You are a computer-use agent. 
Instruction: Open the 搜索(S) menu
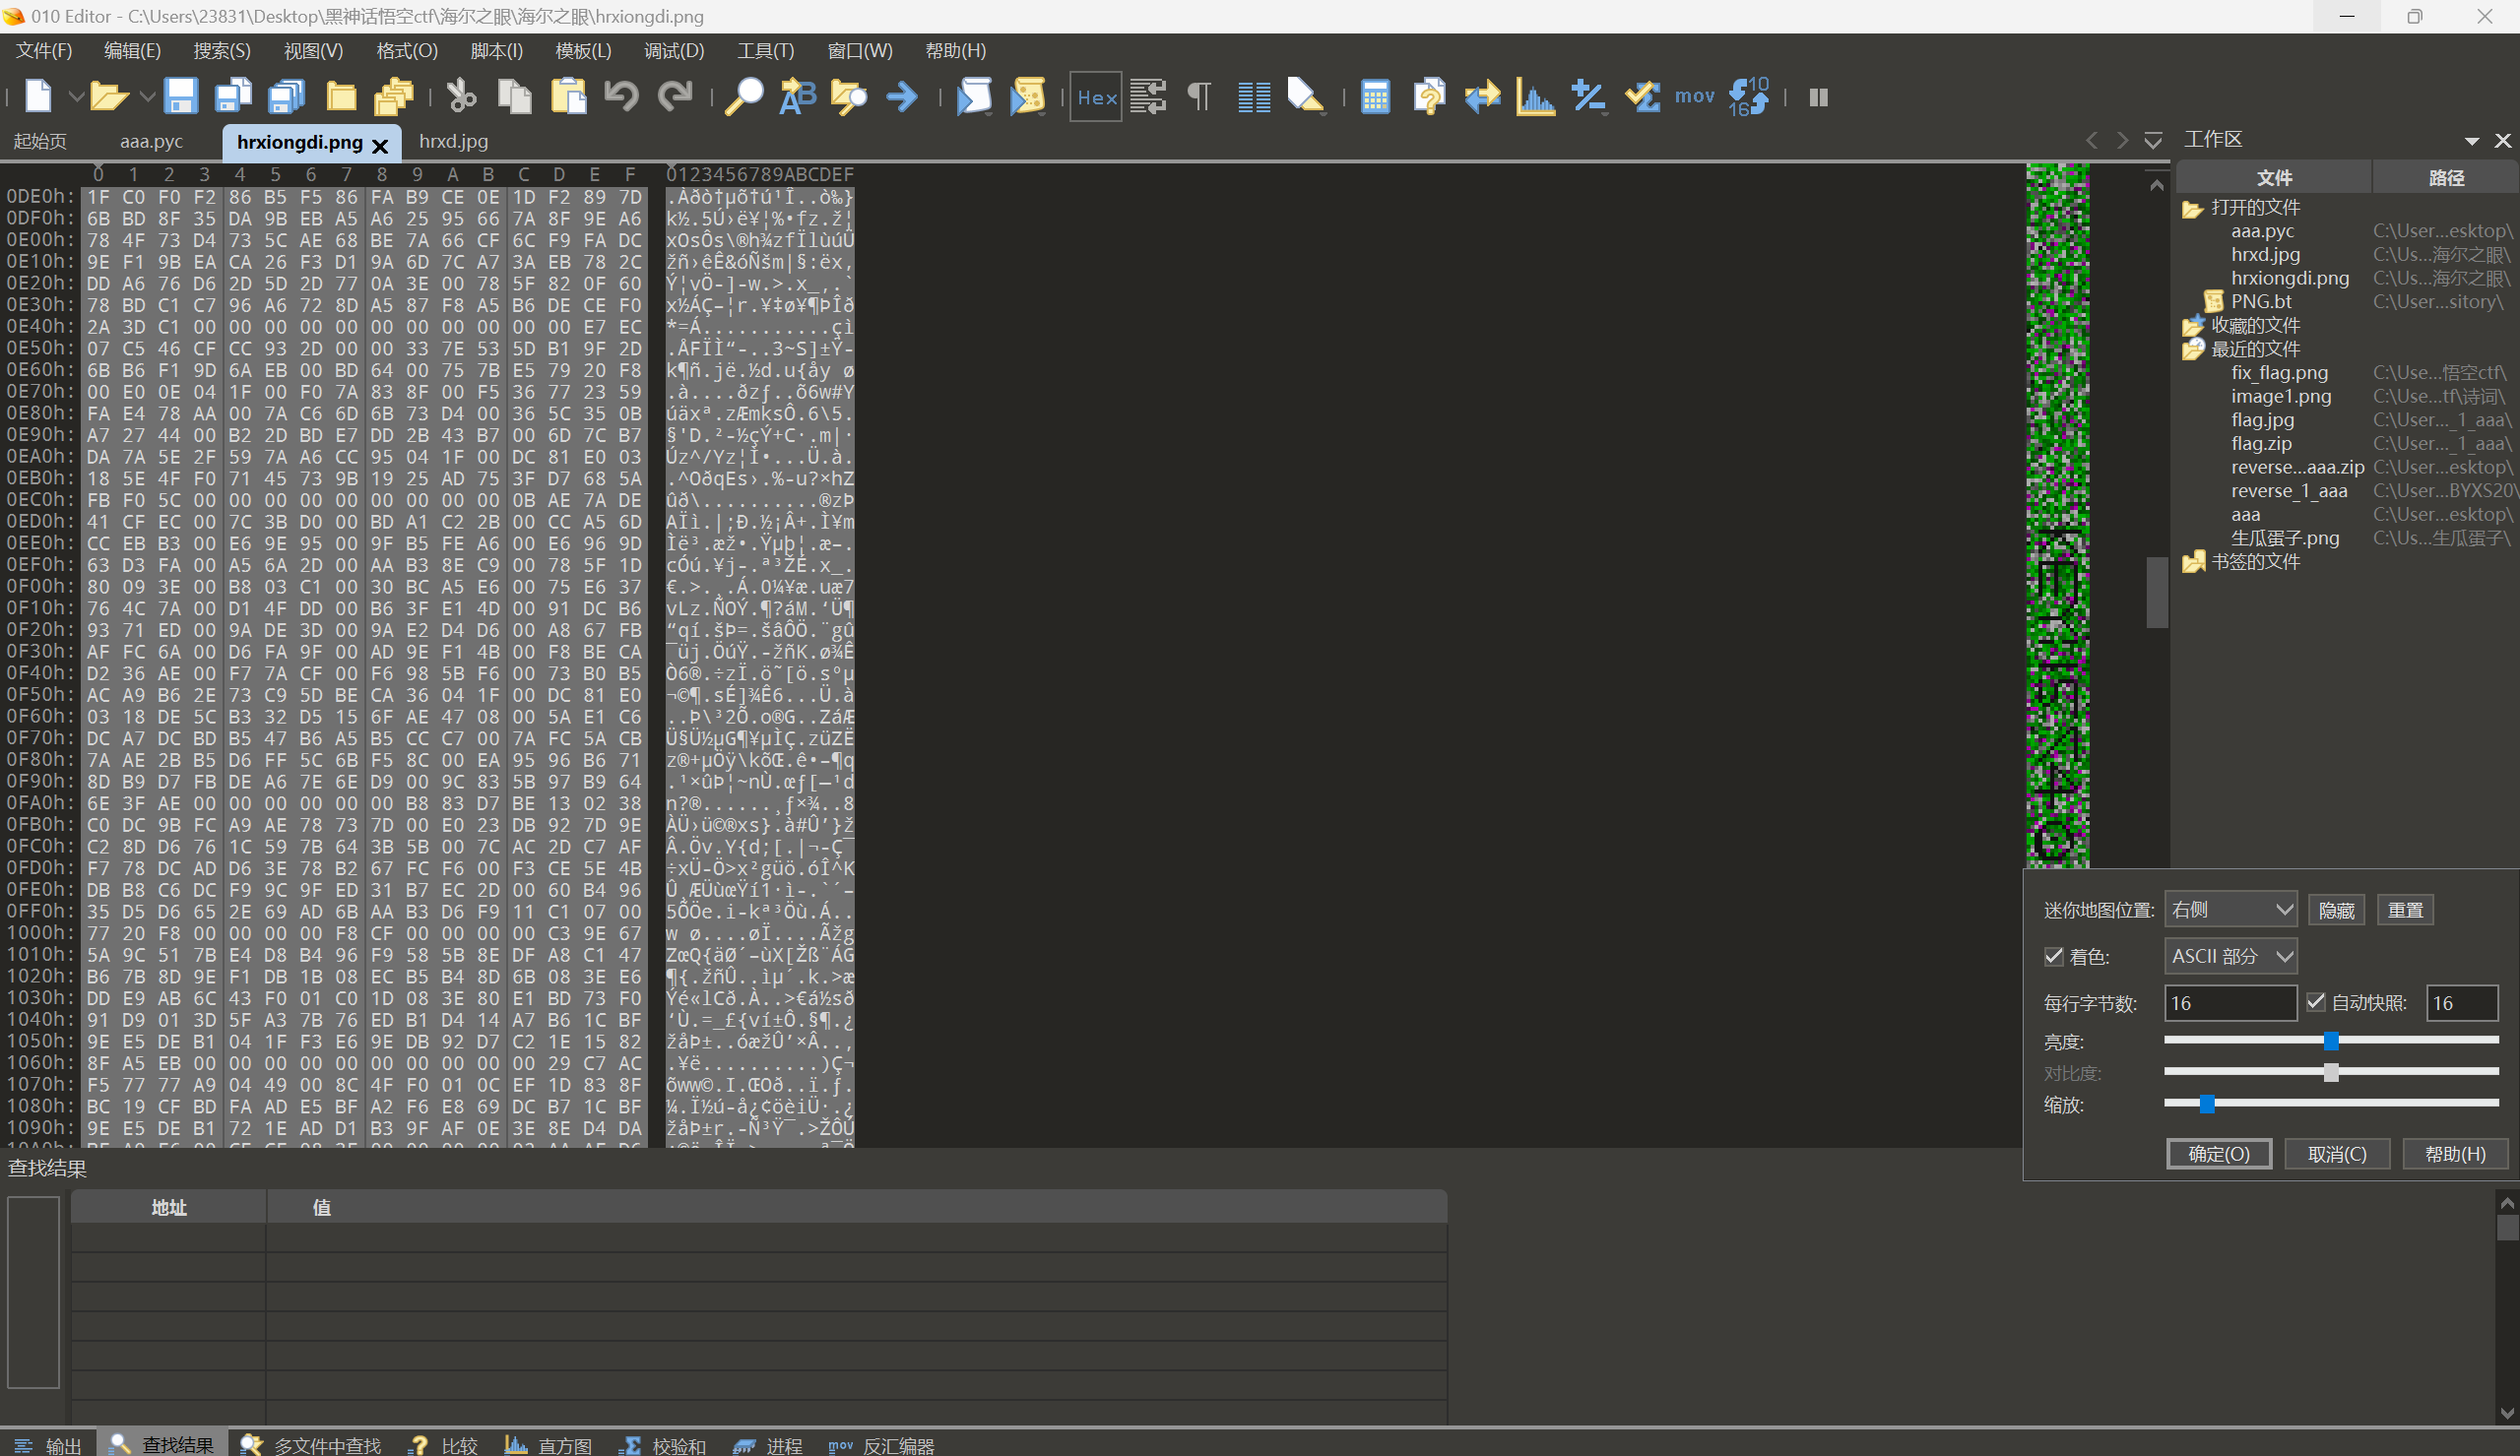coord(221,50)
